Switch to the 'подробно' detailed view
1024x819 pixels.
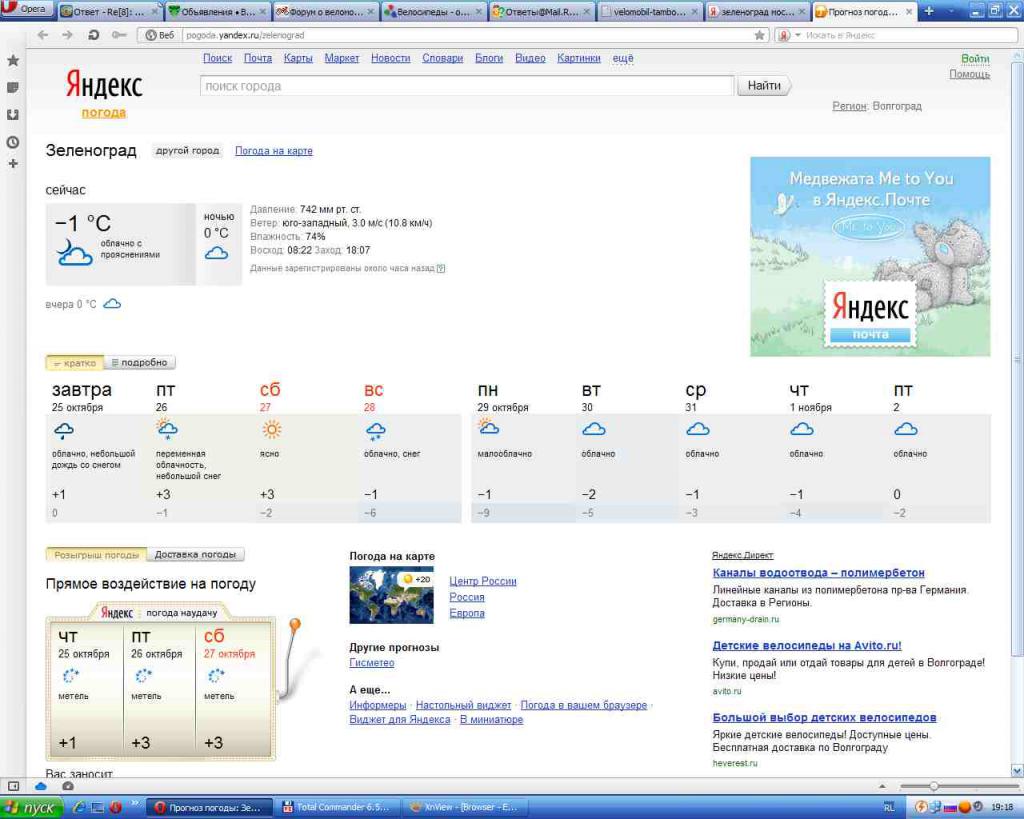click(139, 362)
